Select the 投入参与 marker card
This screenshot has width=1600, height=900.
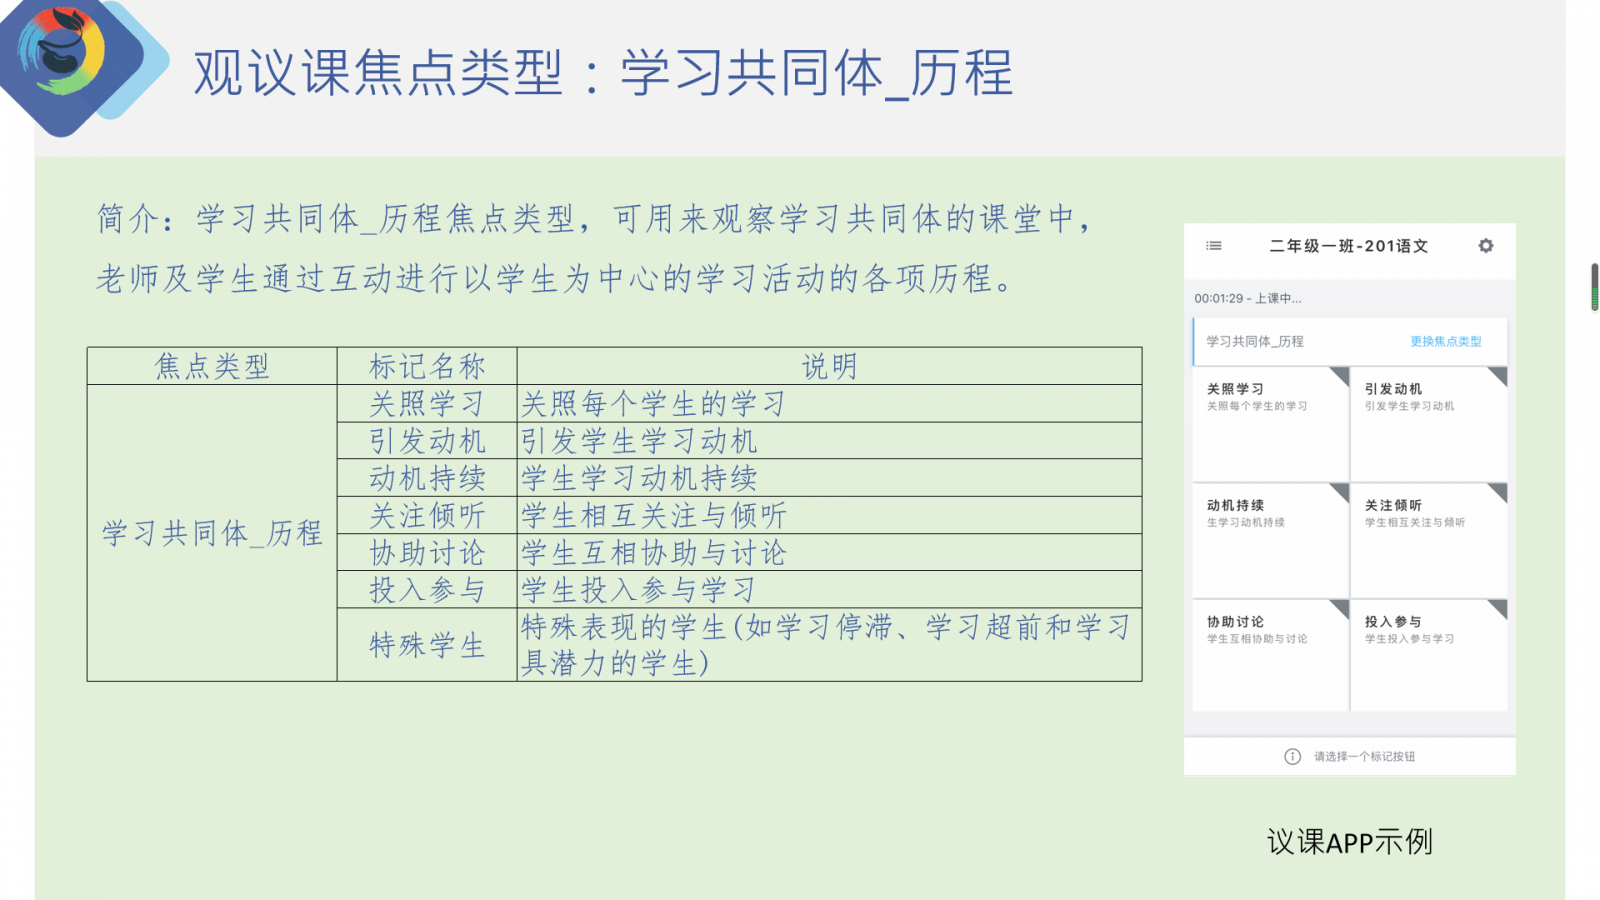point(1428,656)
